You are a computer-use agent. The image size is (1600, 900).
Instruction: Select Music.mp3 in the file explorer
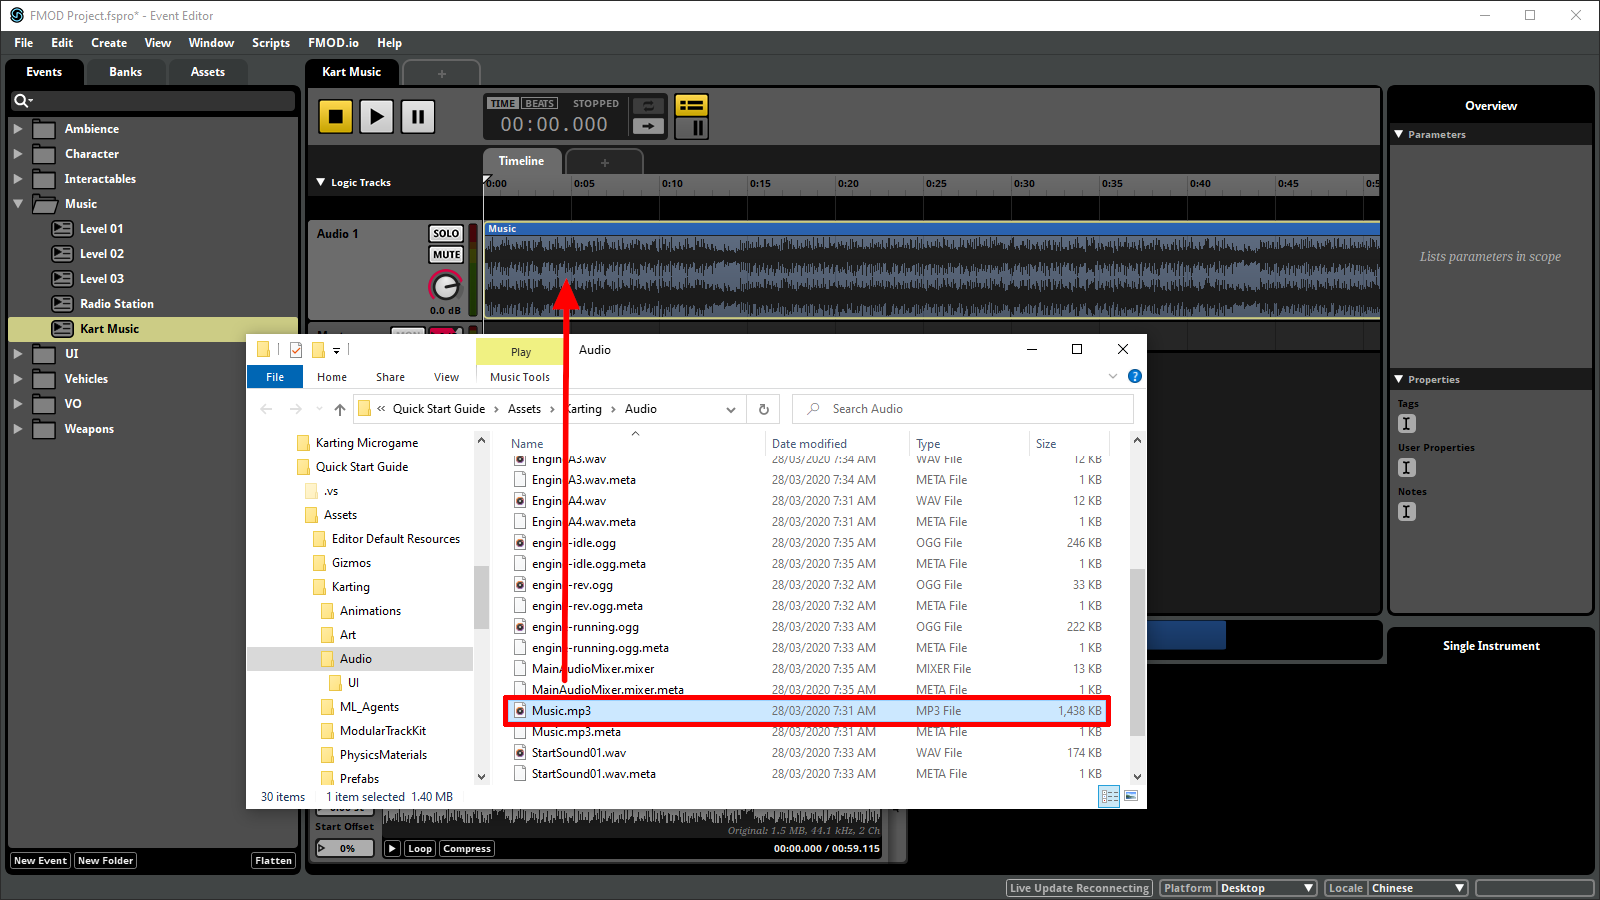(x=563, y=710)
